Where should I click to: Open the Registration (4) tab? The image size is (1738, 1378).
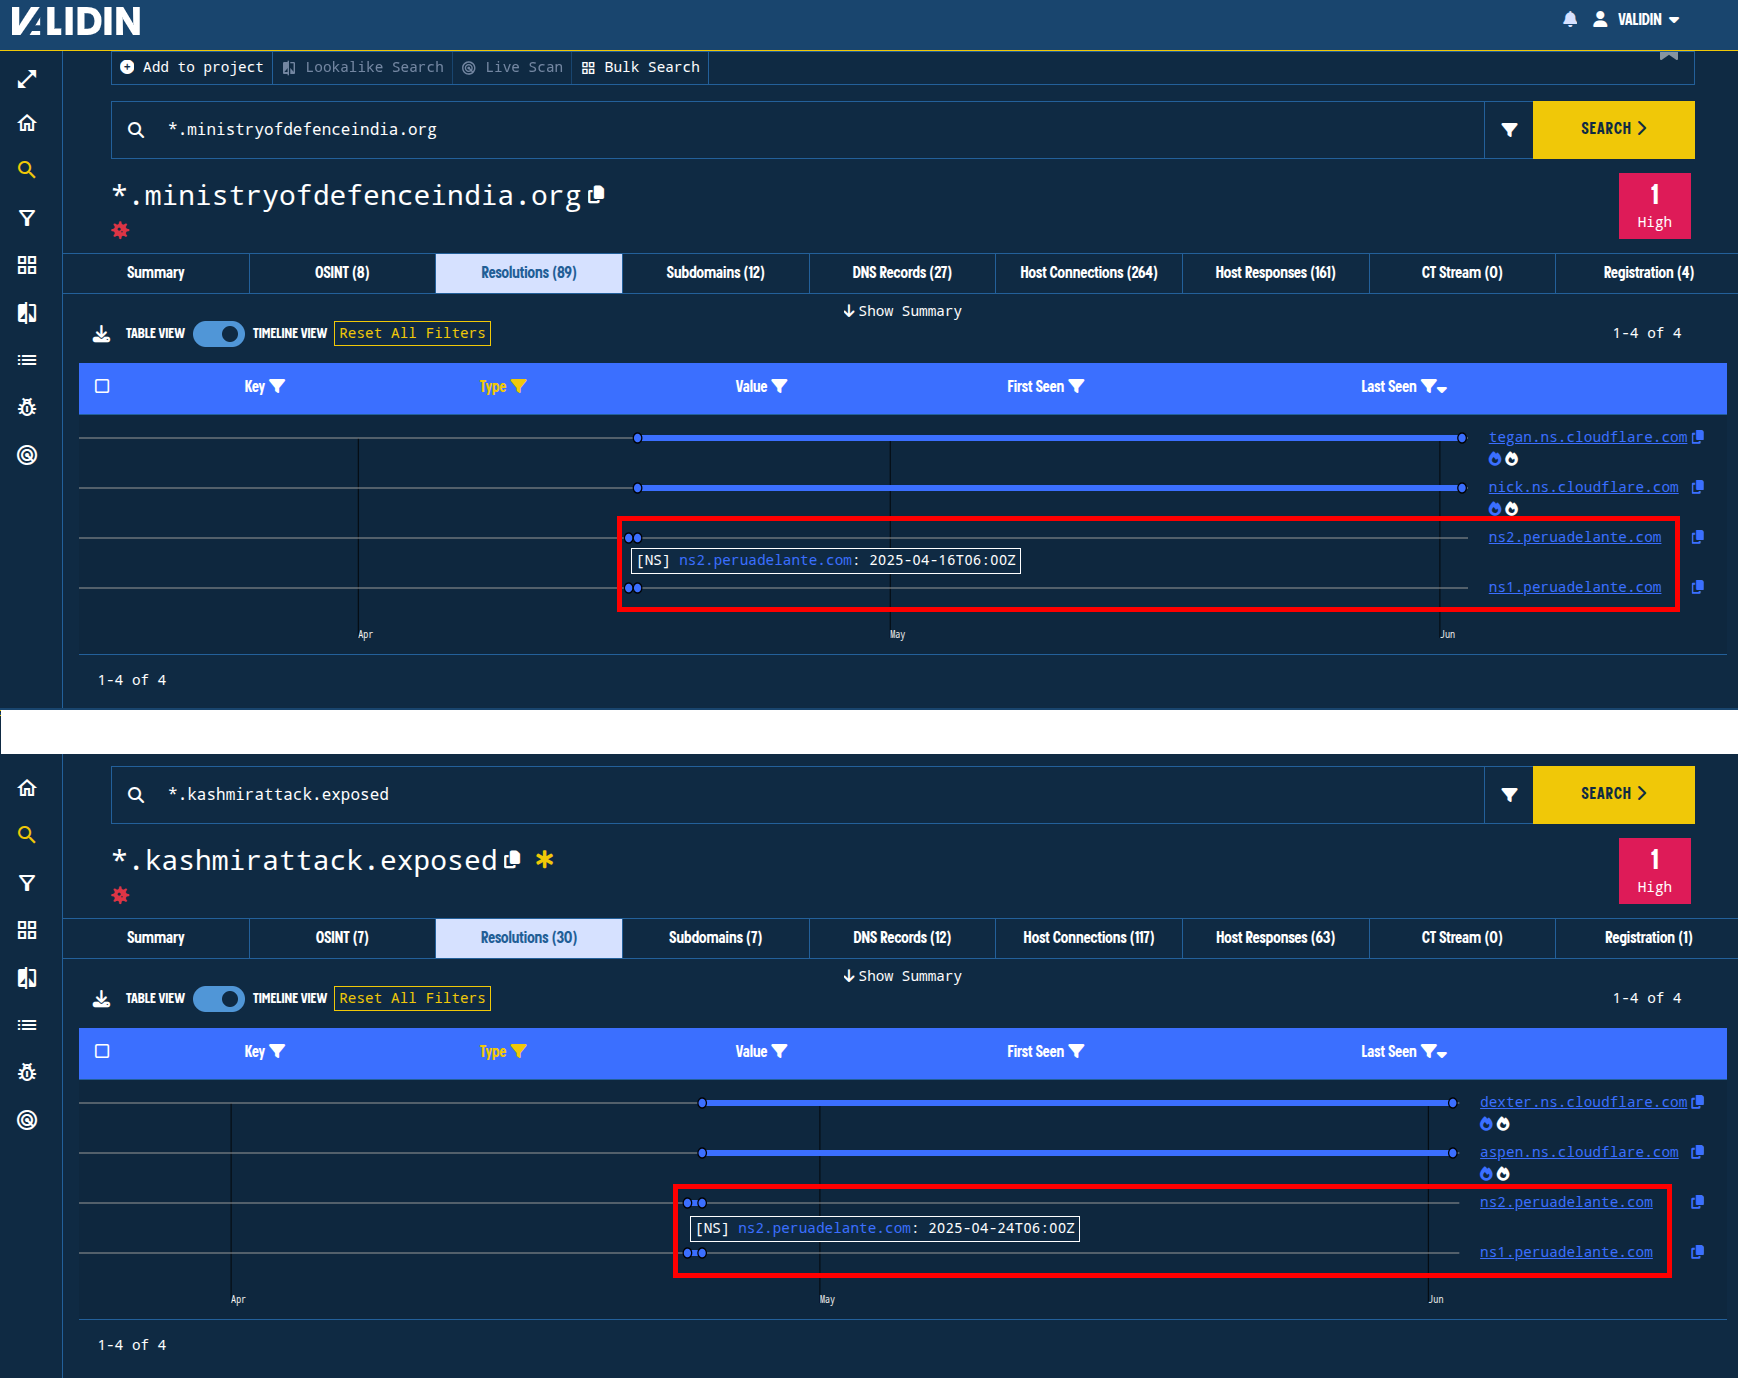click(1648, 273)
